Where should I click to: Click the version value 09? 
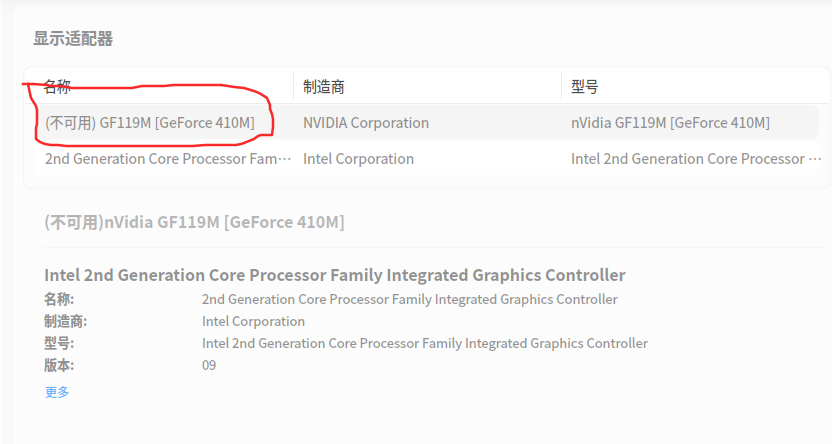(209, 365)
